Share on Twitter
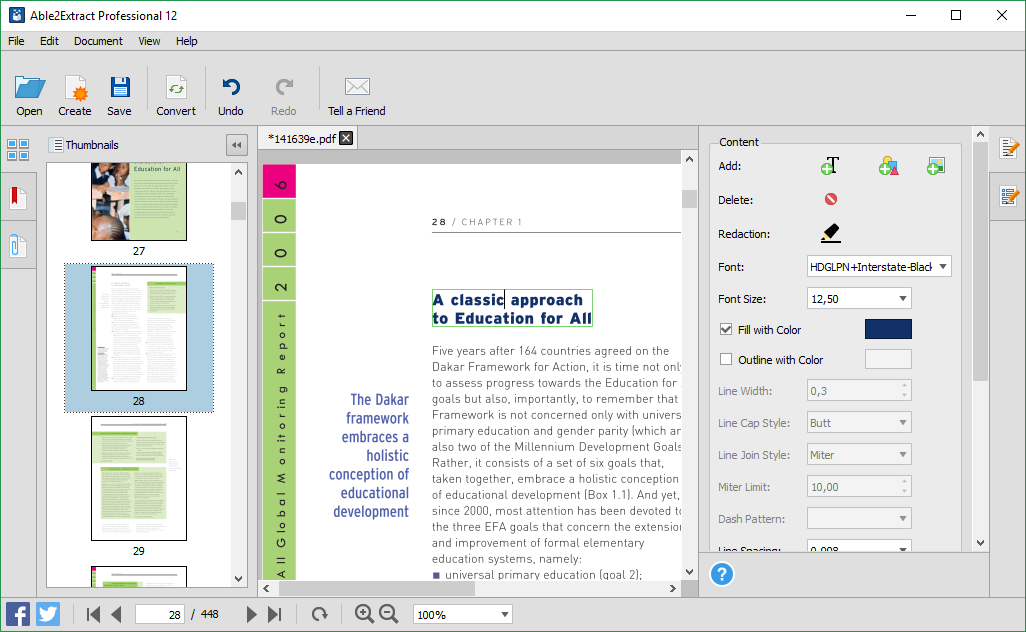Screen dimensions: 1026x632 (48, 614)
